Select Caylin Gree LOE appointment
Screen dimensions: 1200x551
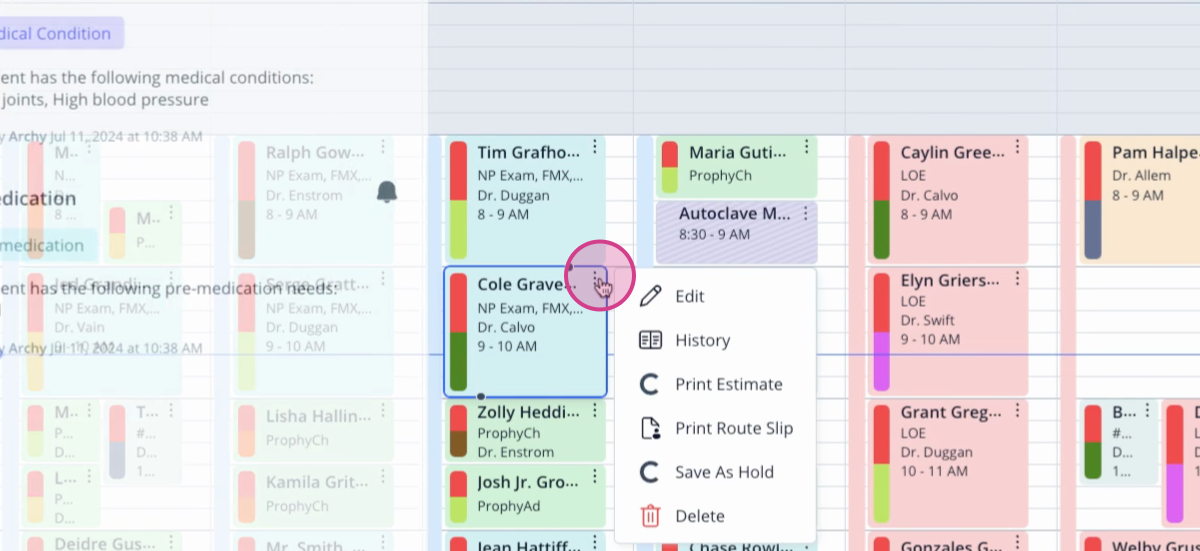point(947,199)
